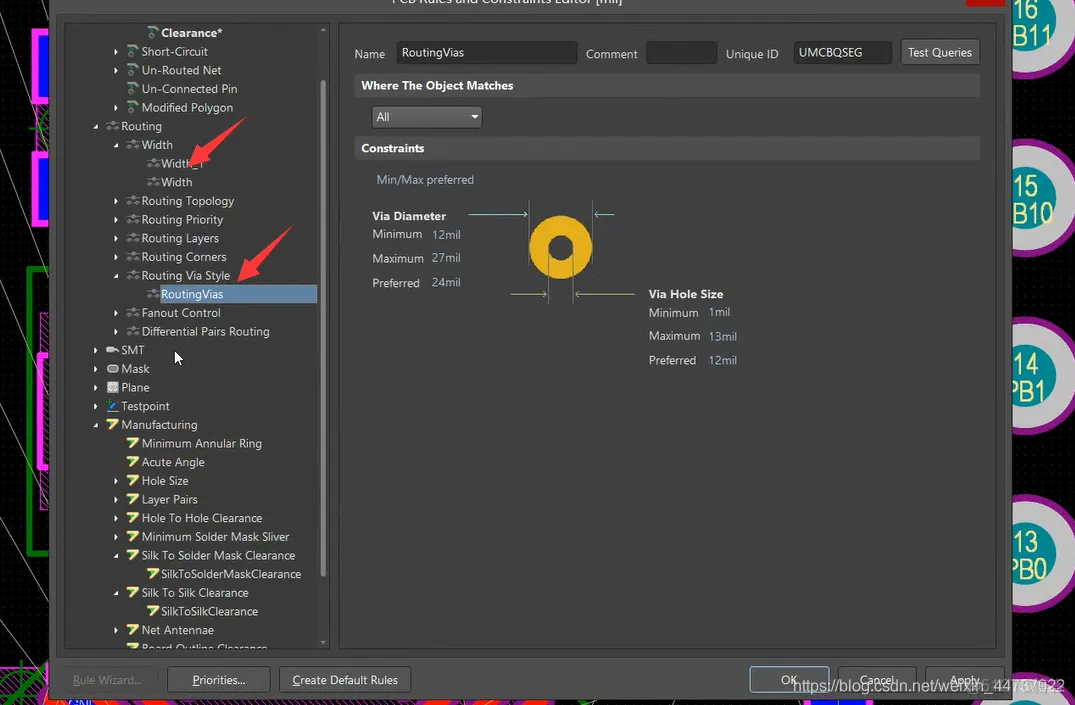Click the Plane category icon
Image resolution: width=1075 pixels, height=705 pixels.
(112, 387)
